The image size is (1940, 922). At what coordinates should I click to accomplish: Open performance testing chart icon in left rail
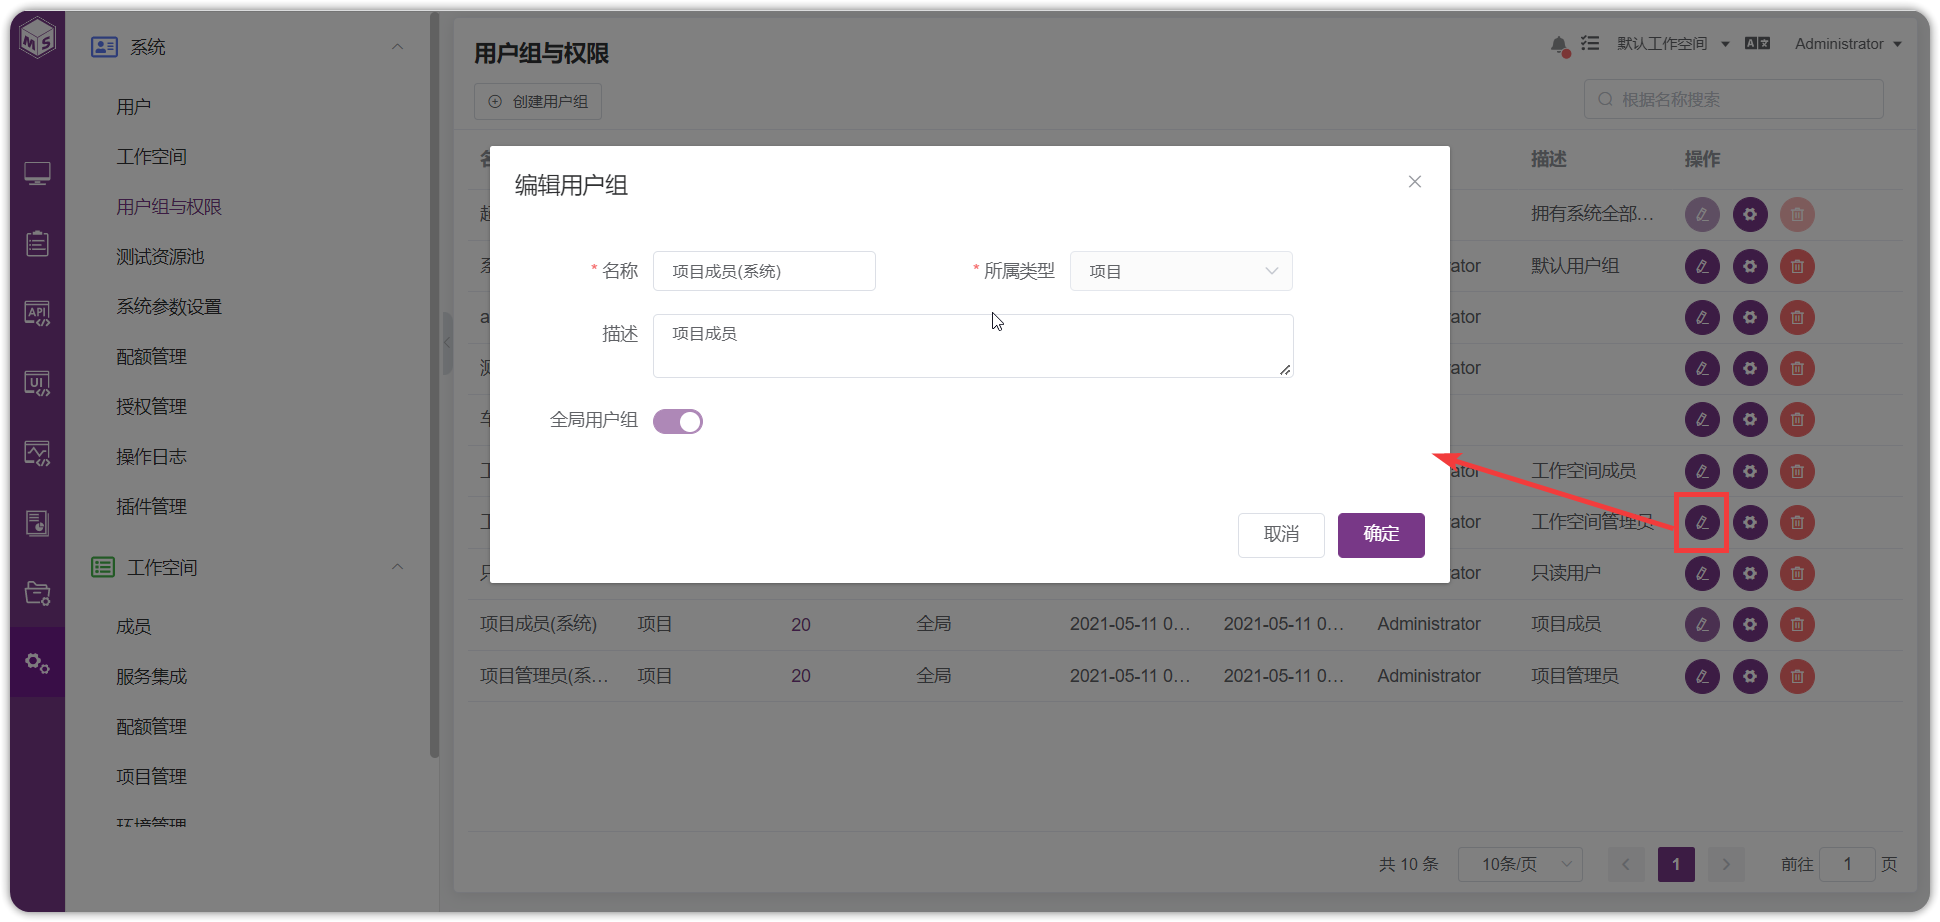(37, 454)
